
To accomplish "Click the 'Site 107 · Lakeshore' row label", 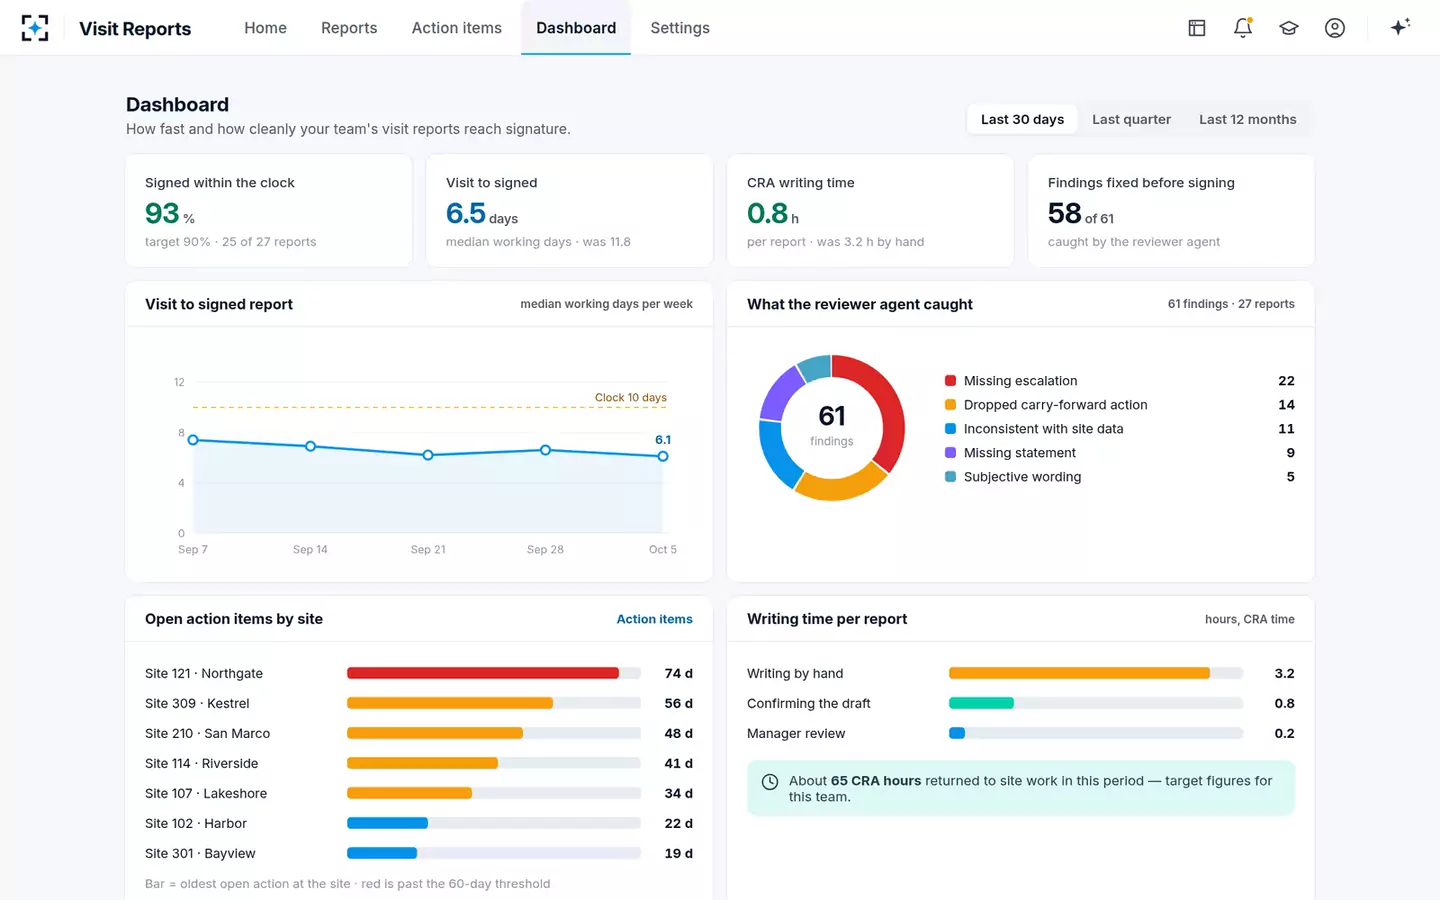I will 206,793.
